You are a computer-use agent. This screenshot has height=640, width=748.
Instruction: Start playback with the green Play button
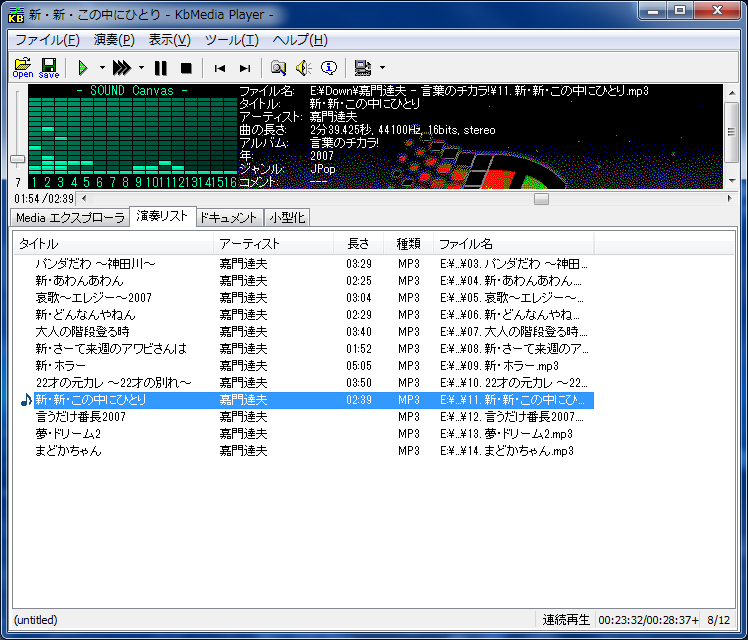tap(83, 68)
